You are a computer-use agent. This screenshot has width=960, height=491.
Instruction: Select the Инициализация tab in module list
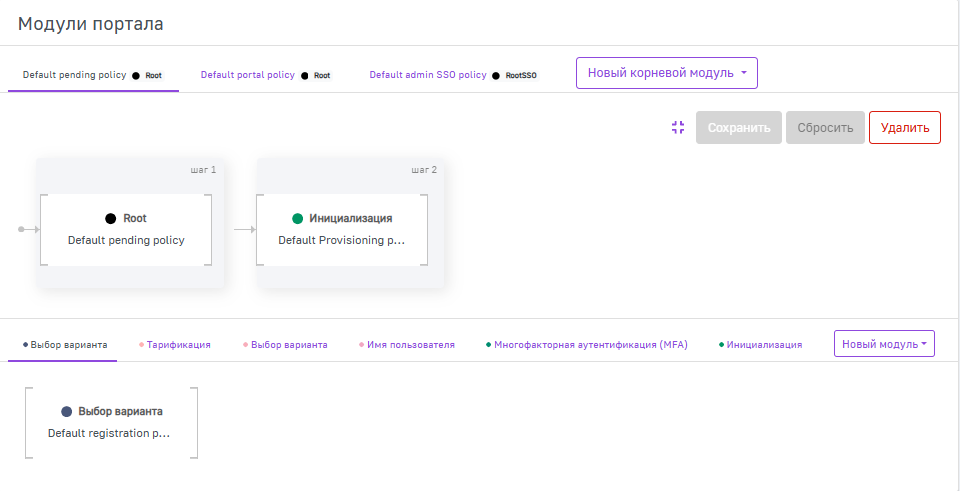pyautogui.click(x=760, y=345)
